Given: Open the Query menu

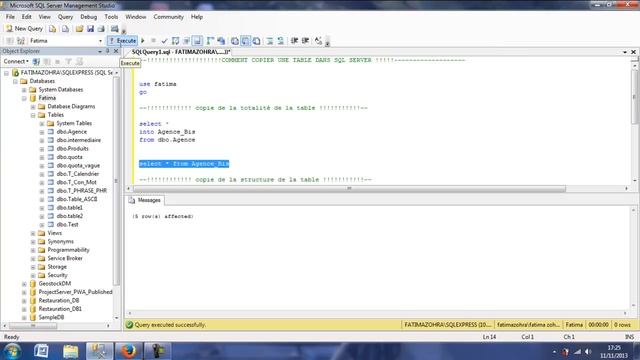Looking at the screenshot, I should [x=65, y=17].
